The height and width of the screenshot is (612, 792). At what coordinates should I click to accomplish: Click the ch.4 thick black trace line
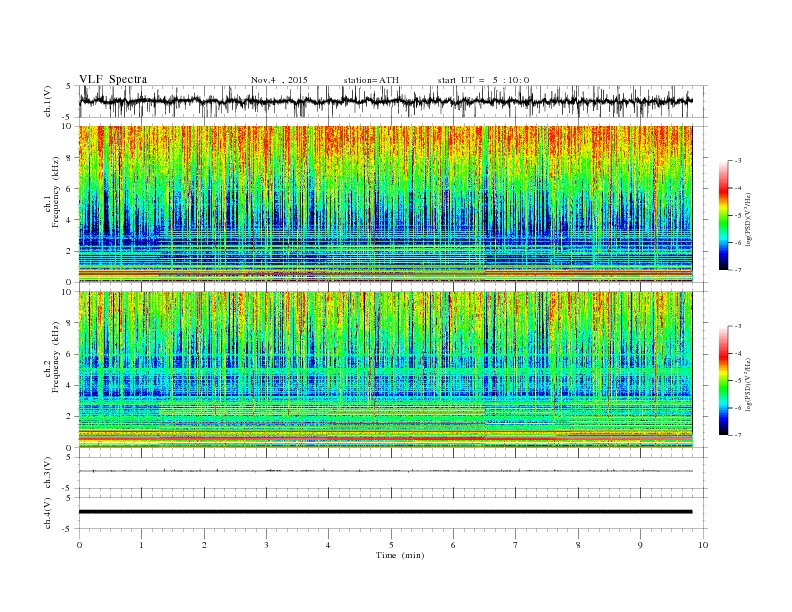click(385, 512)
